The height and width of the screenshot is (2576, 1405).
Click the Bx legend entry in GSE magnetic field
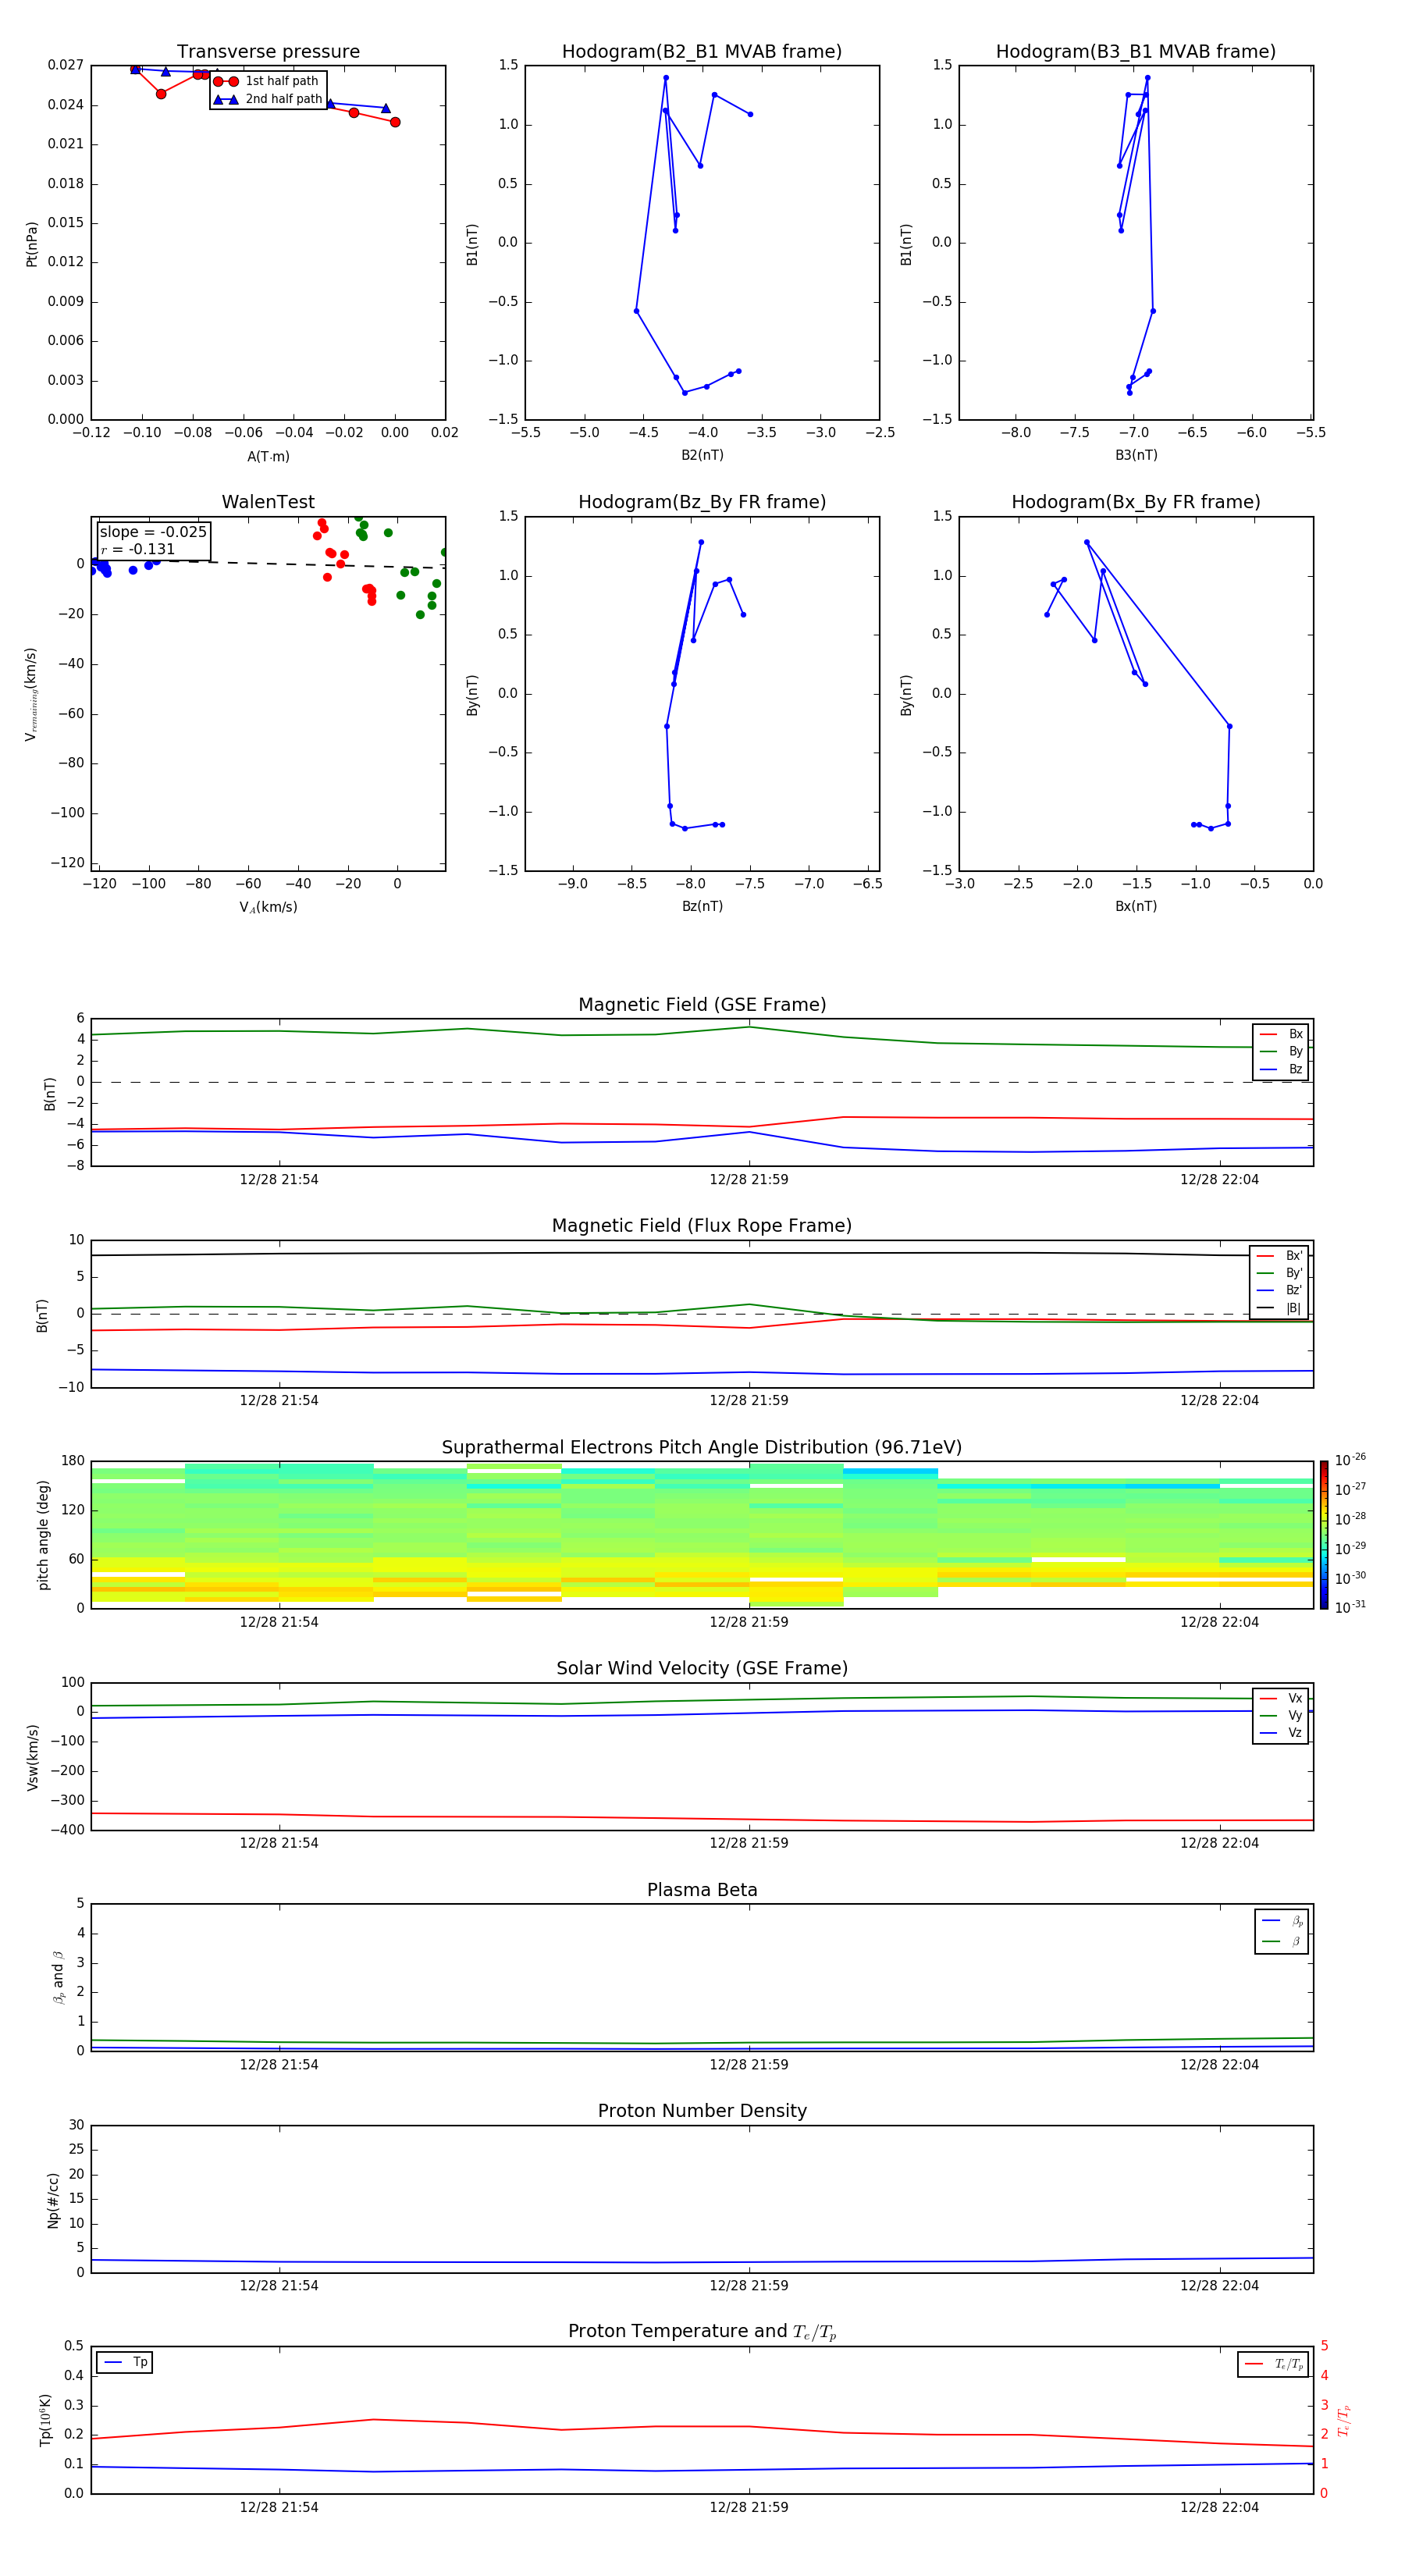[x=1281, y=1034]
